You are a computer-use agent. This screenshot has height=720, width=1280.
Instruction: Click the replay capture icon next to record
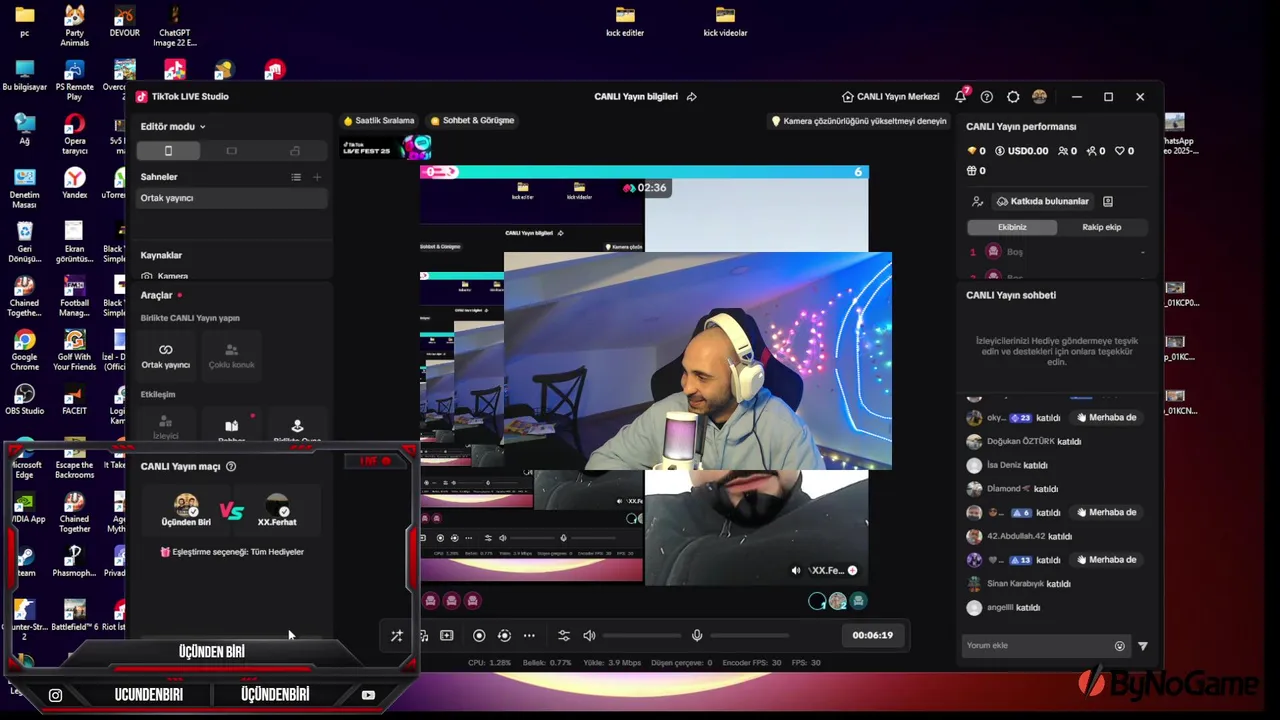point(504,636)
